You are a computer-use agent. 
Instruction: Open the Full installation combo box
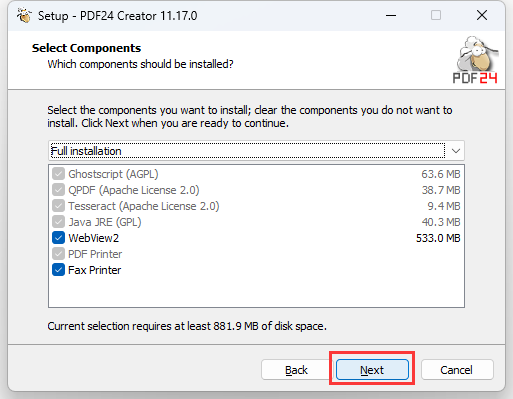[x=256, y=151]
